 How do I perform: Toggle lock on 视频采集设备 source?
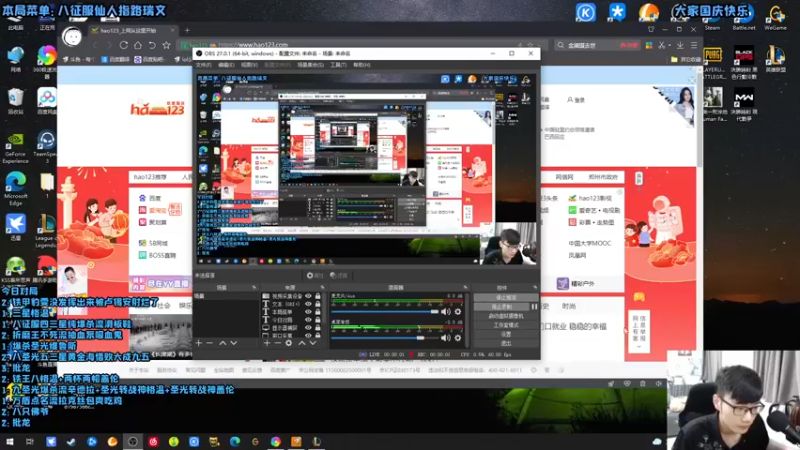click(318, 296)
